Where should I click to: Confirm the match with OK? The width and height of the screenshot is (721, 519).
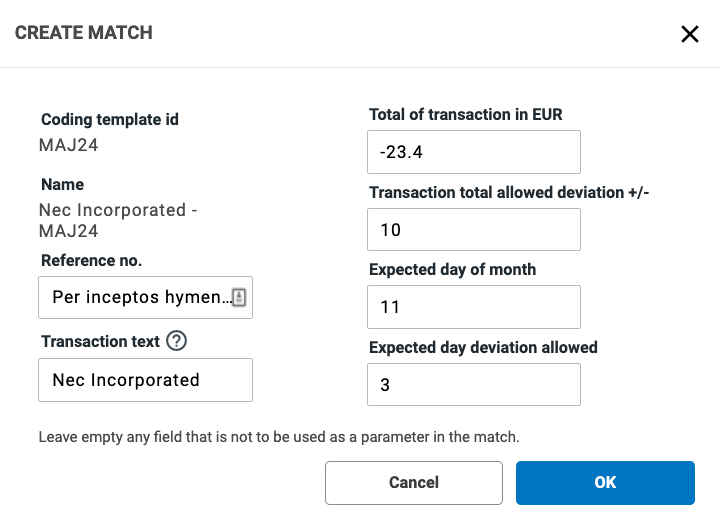[x=605, y=482]
